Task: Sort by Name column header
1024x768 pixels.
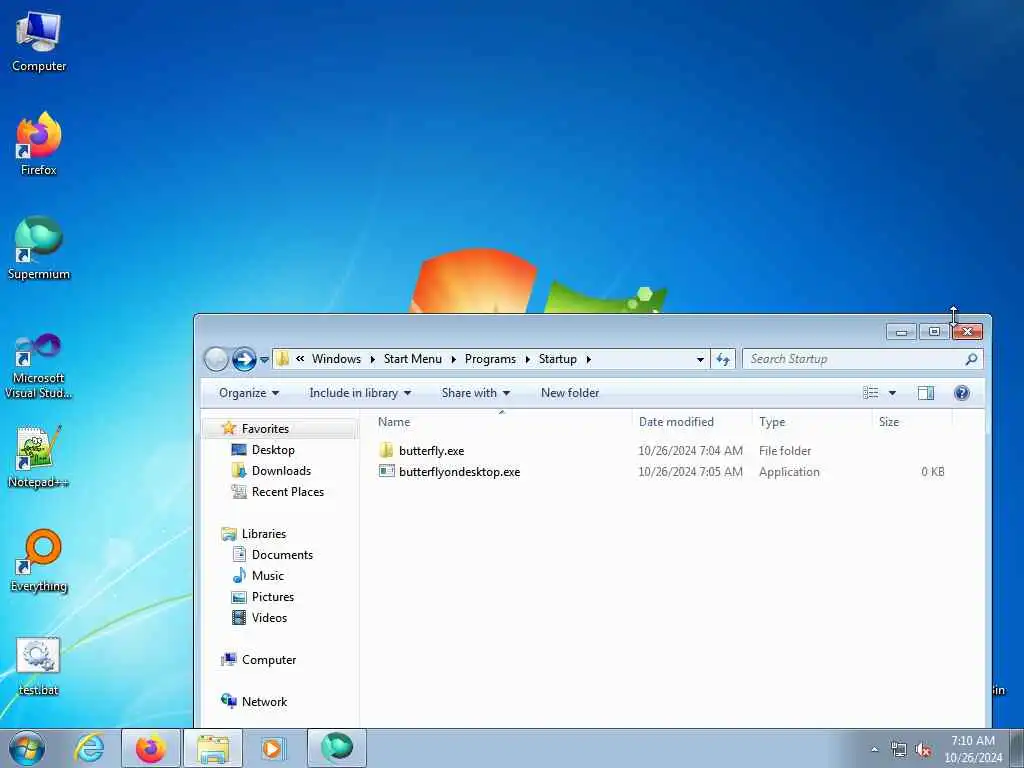Action: point(502,422)
